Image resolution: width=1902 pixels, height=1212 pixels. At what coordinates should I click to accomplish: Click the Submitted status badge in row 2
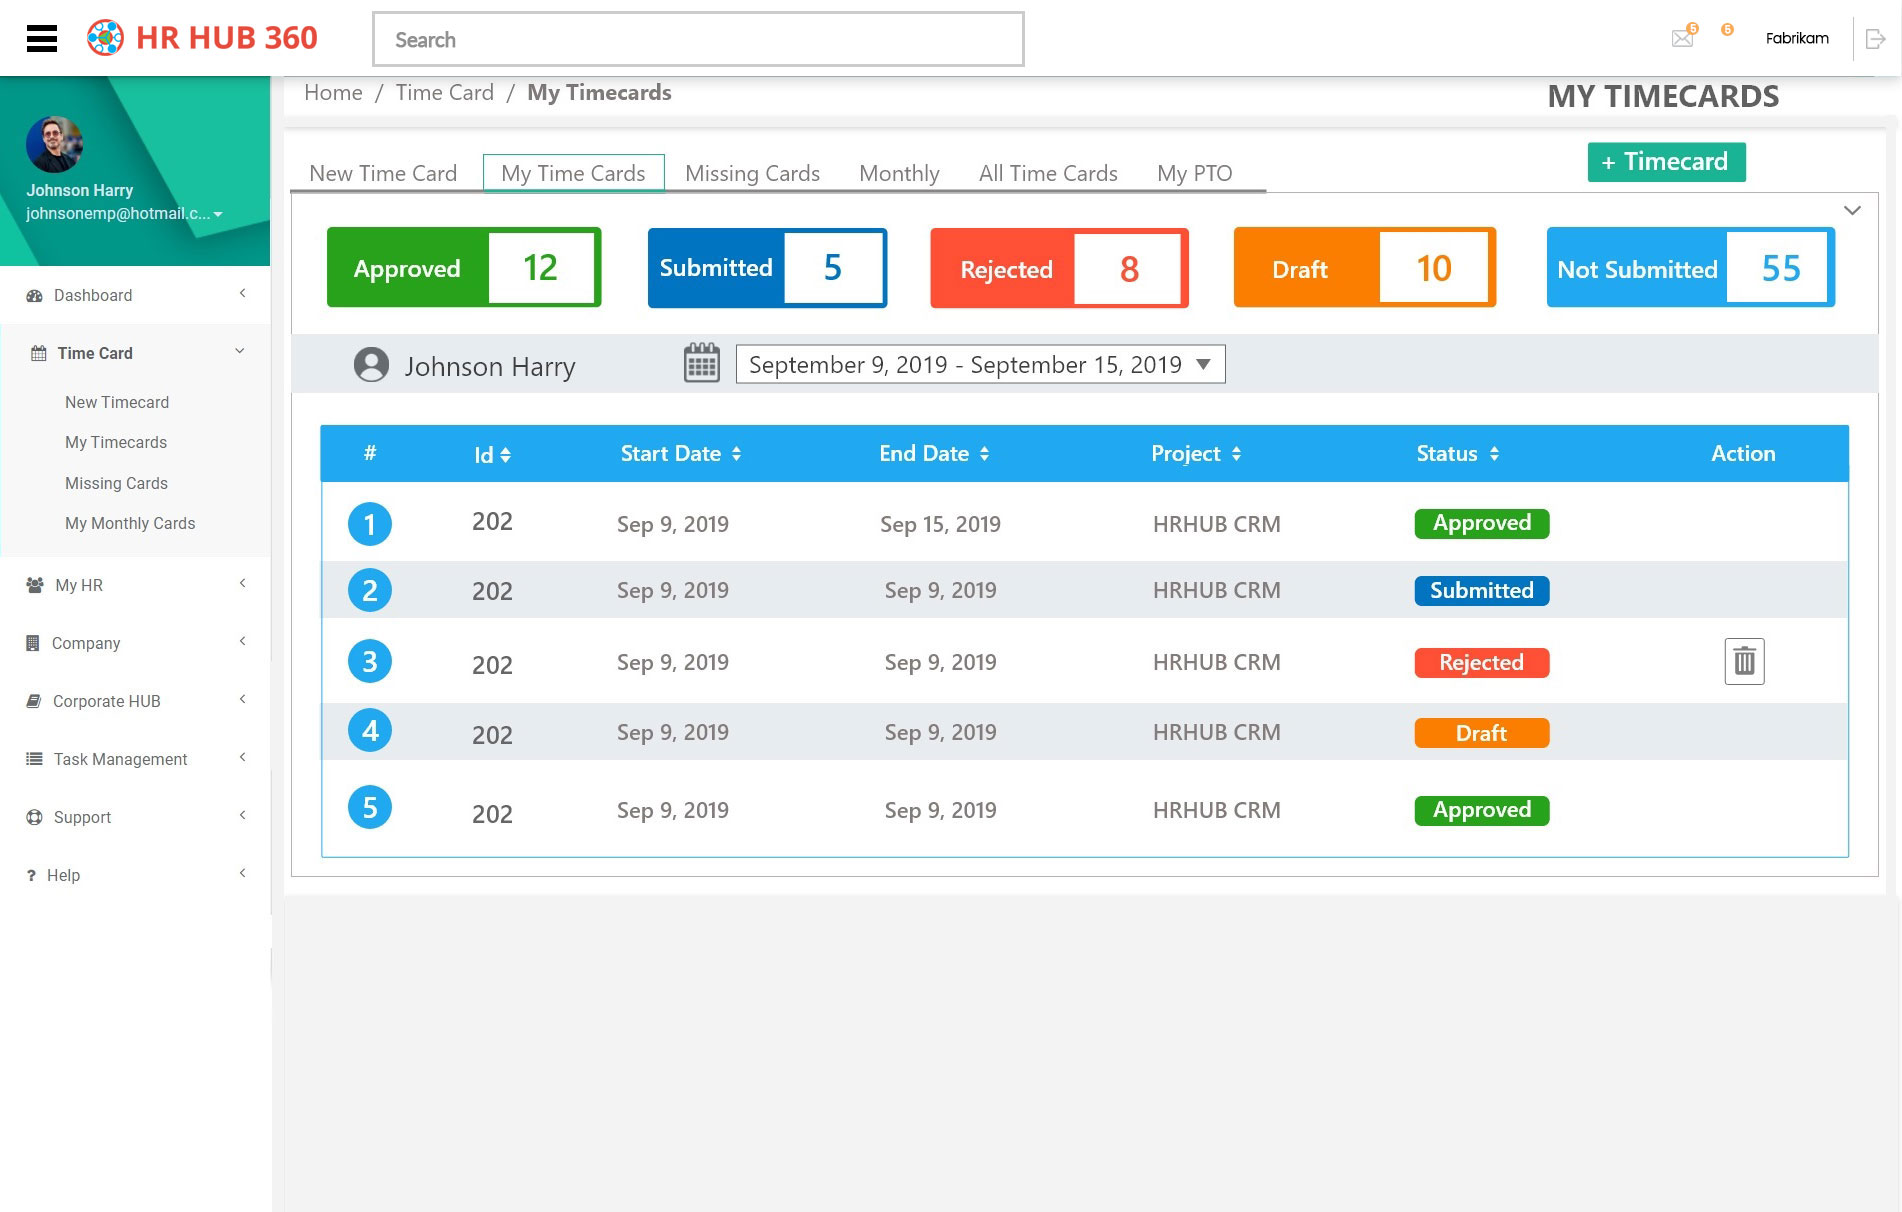[1481, 591]
